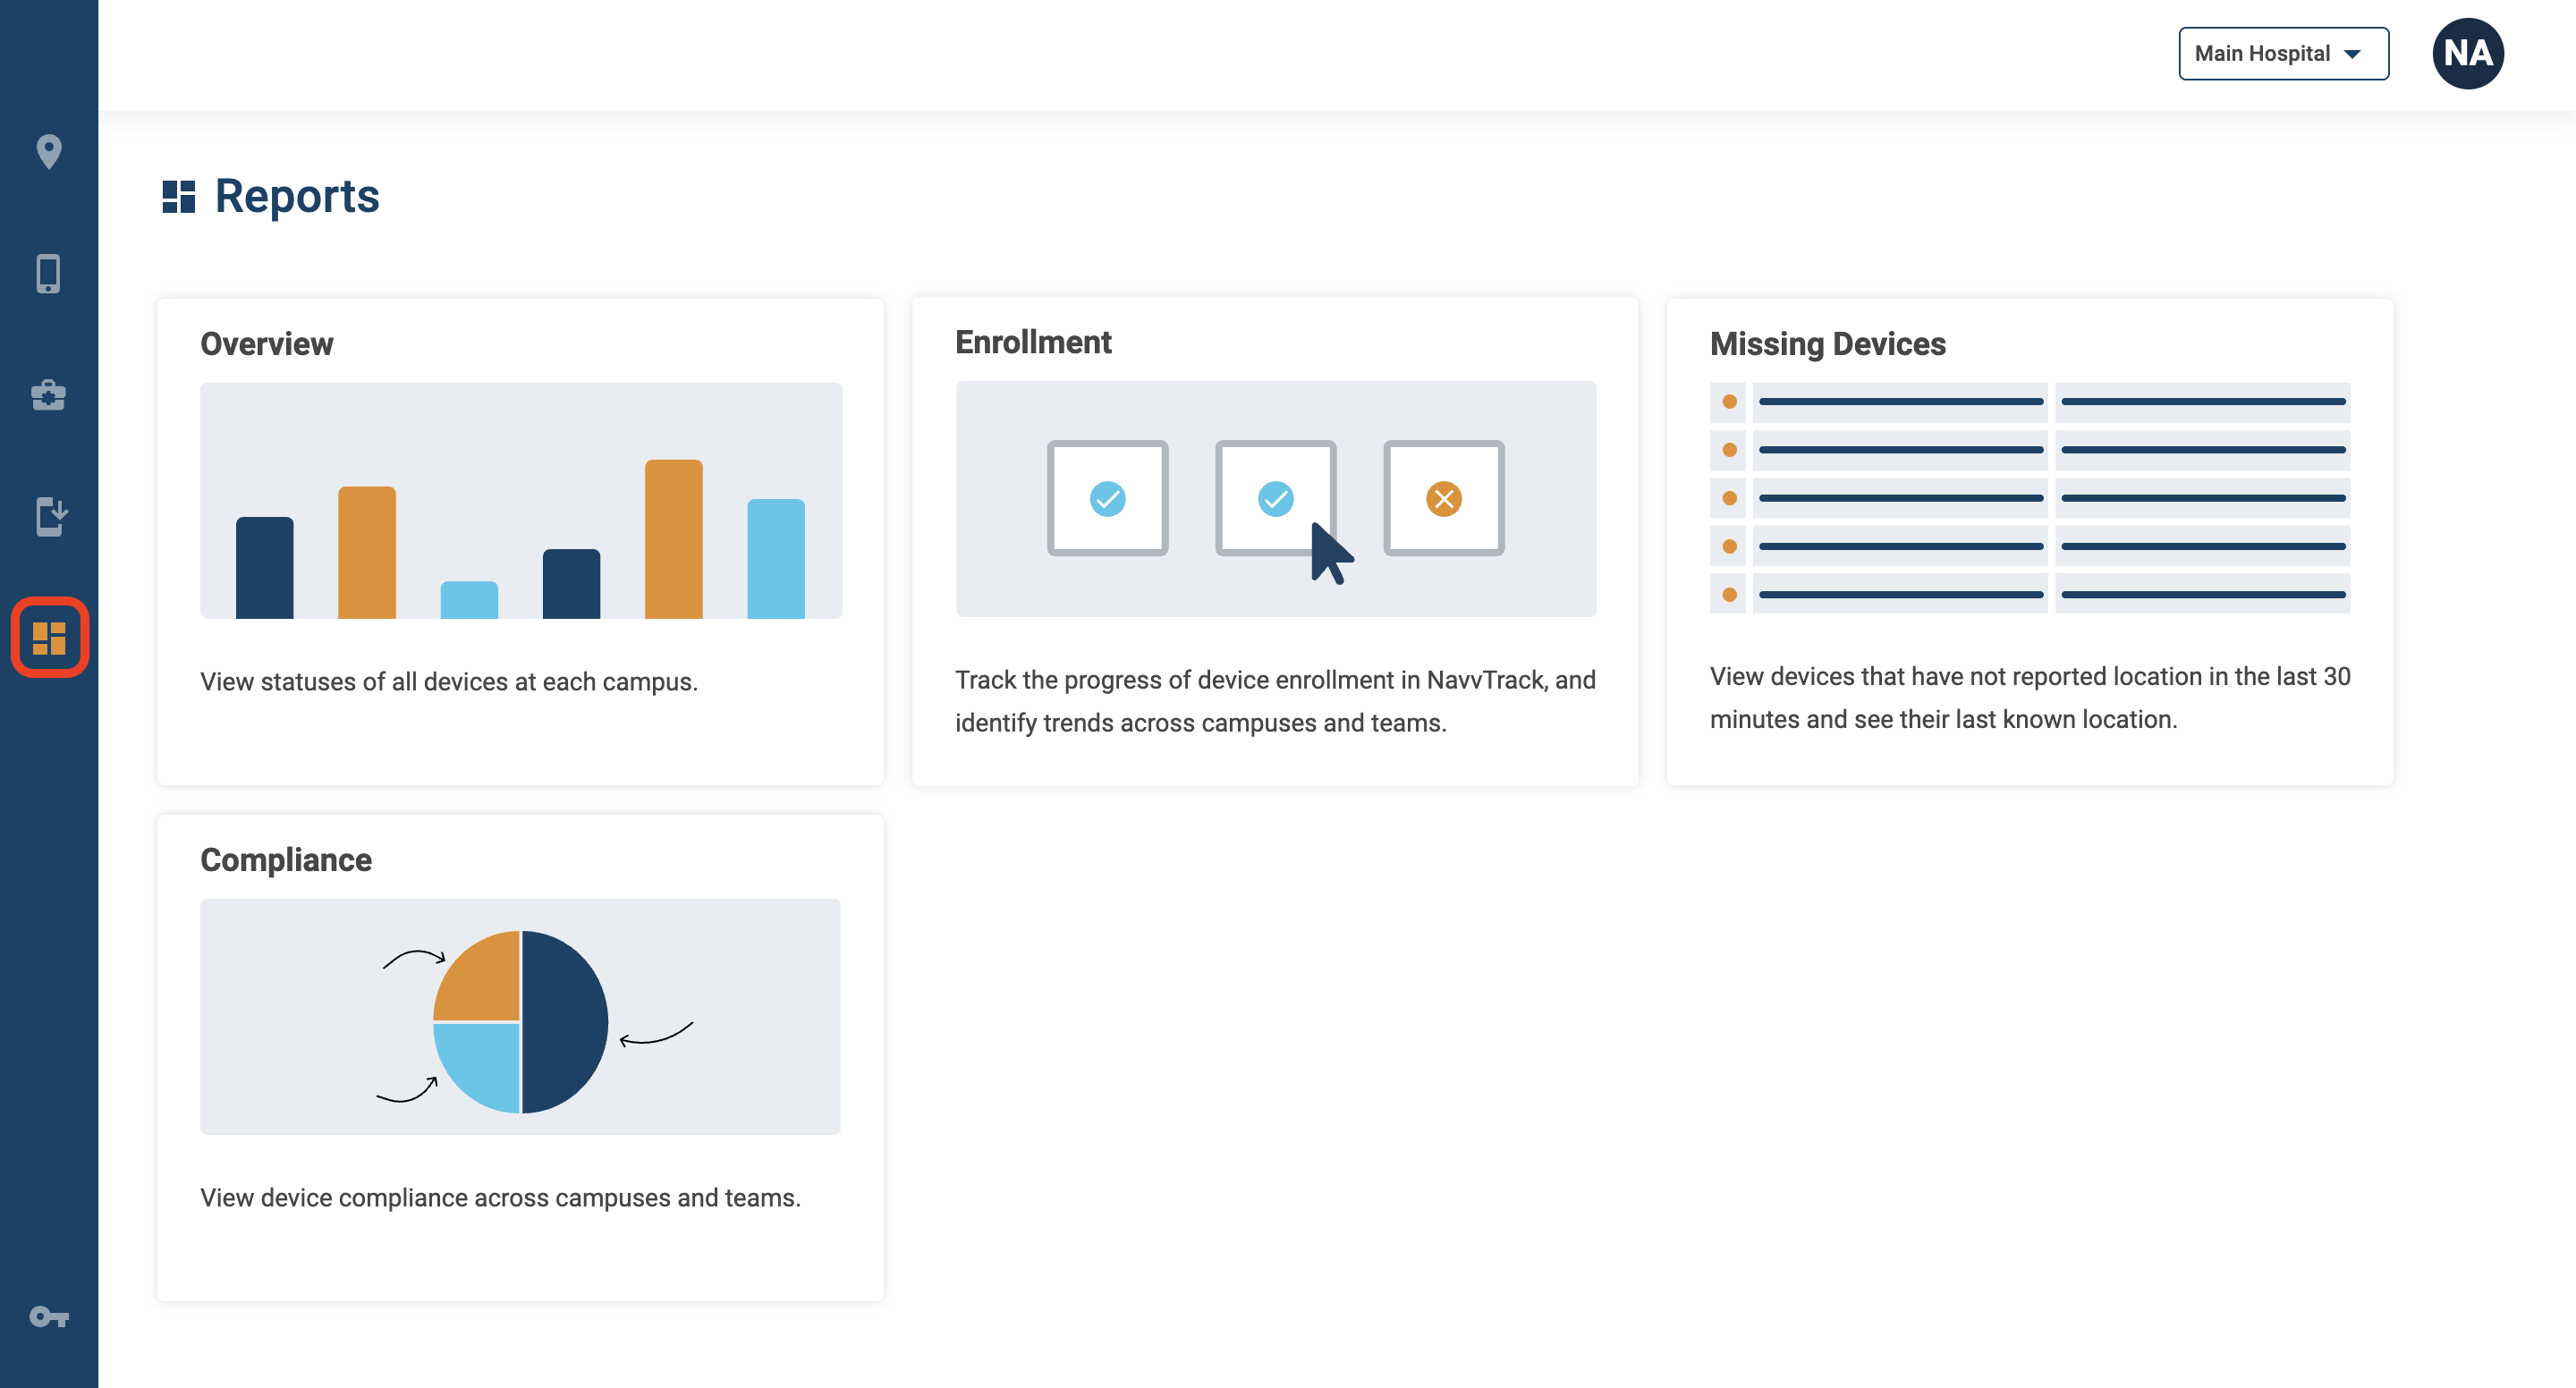Open the Overview report card title
Viewport: 2576px width, 1388px height.
pyautogui.click(x=266, y=344)
